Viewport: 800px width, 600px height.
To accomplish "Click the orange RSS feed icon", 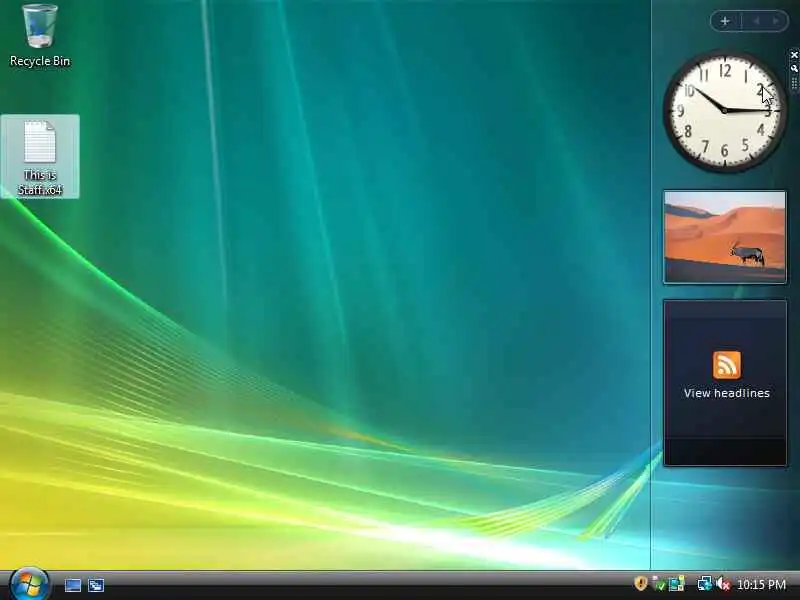I will pyautogui.click(x=727, y=365).
